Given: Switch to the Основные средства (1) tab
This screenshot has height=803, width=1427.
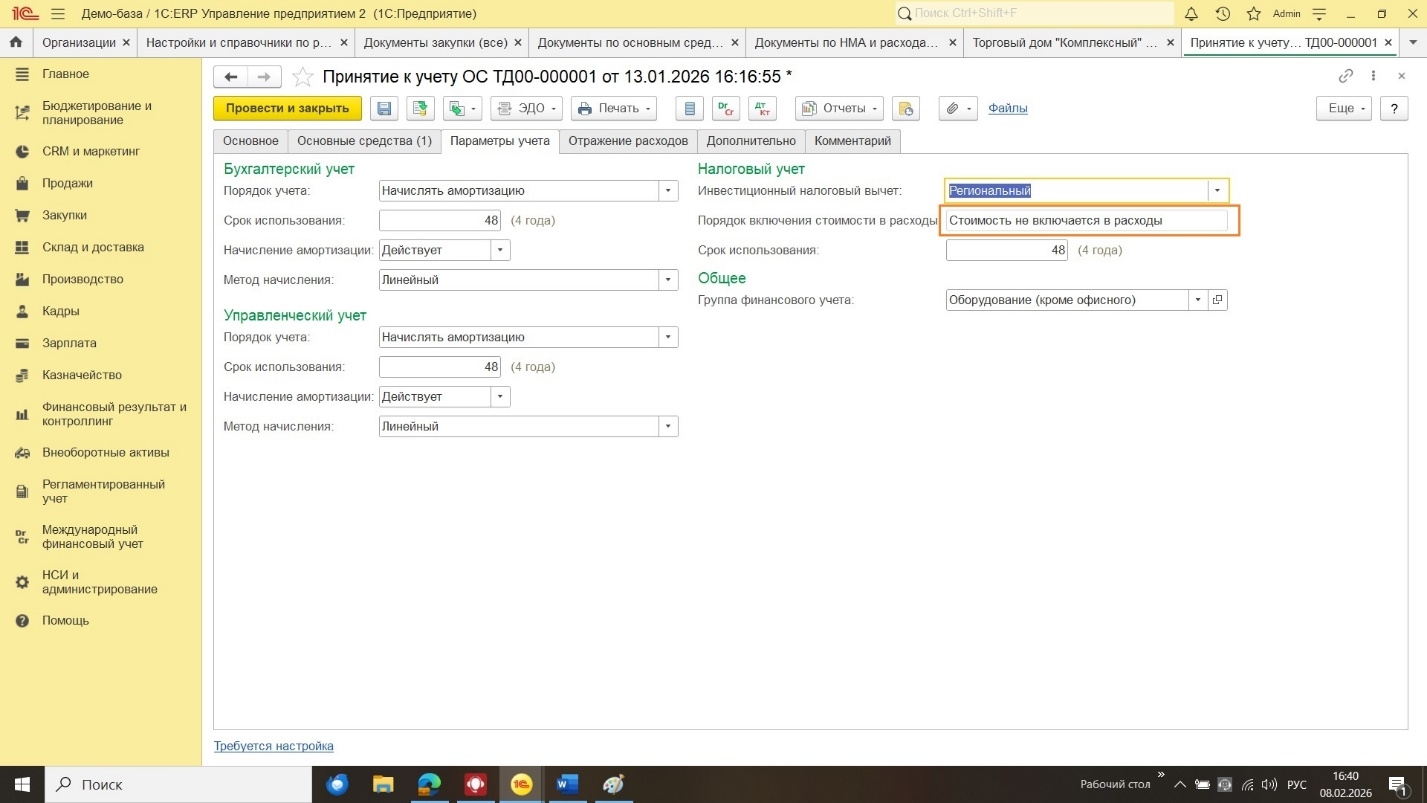Looking at the screenshot, I should [364, 141].
